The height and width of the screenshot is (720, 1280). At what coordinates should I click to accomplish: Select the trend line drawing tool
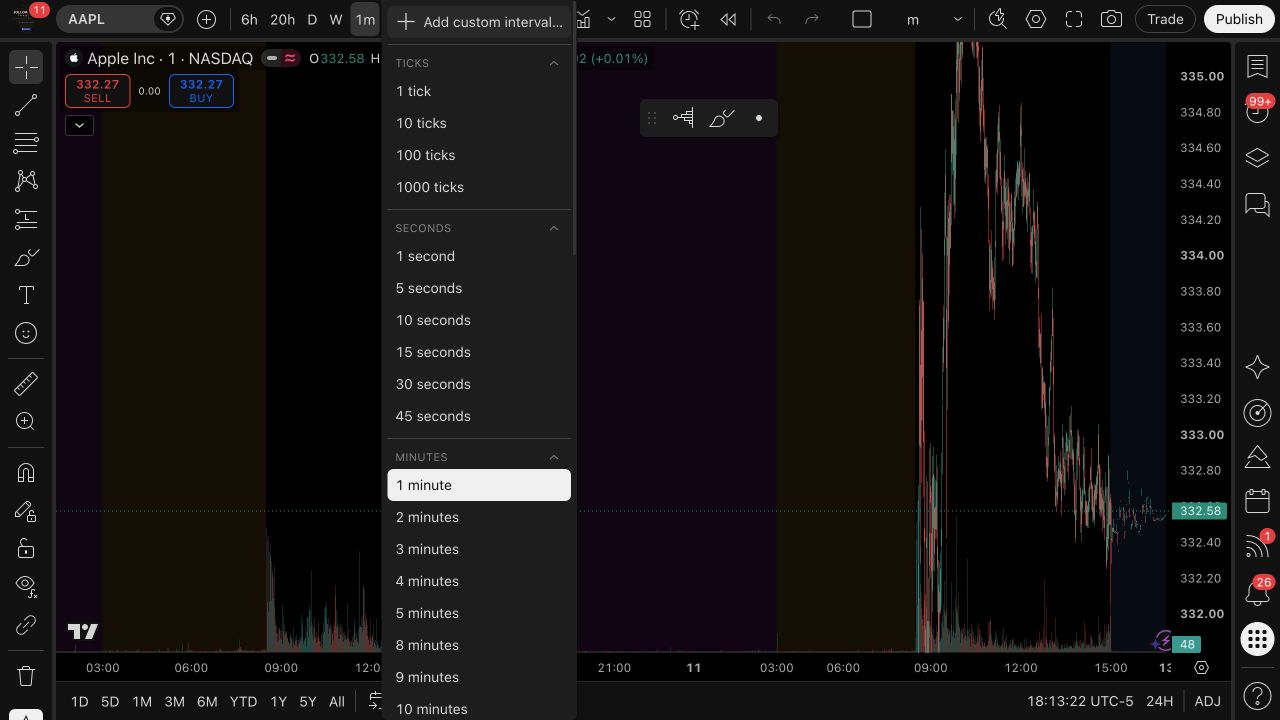26,105
